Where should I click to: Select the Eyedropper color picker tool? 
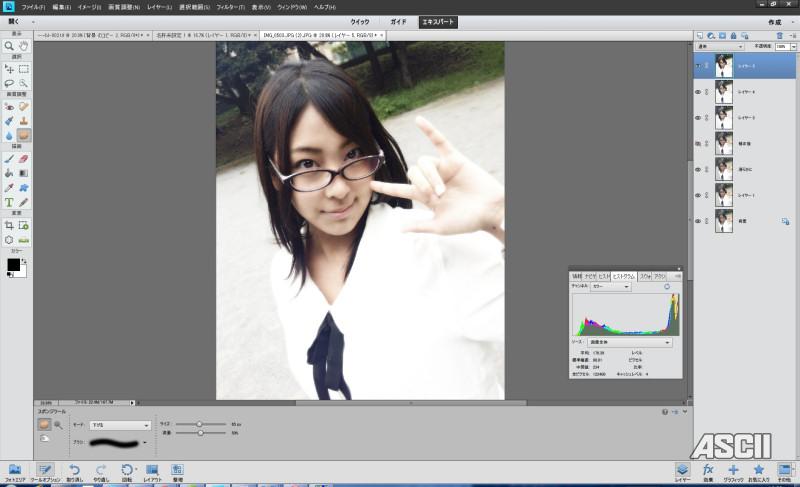click(9, 188)
